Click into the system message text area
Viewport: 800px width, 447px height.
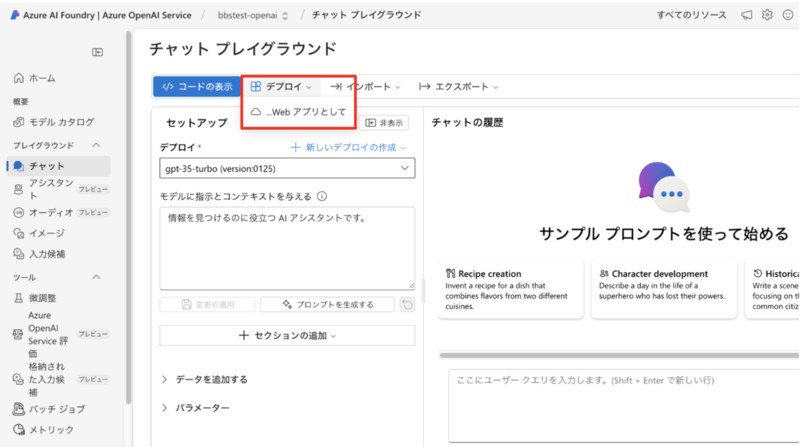(287, 248)
